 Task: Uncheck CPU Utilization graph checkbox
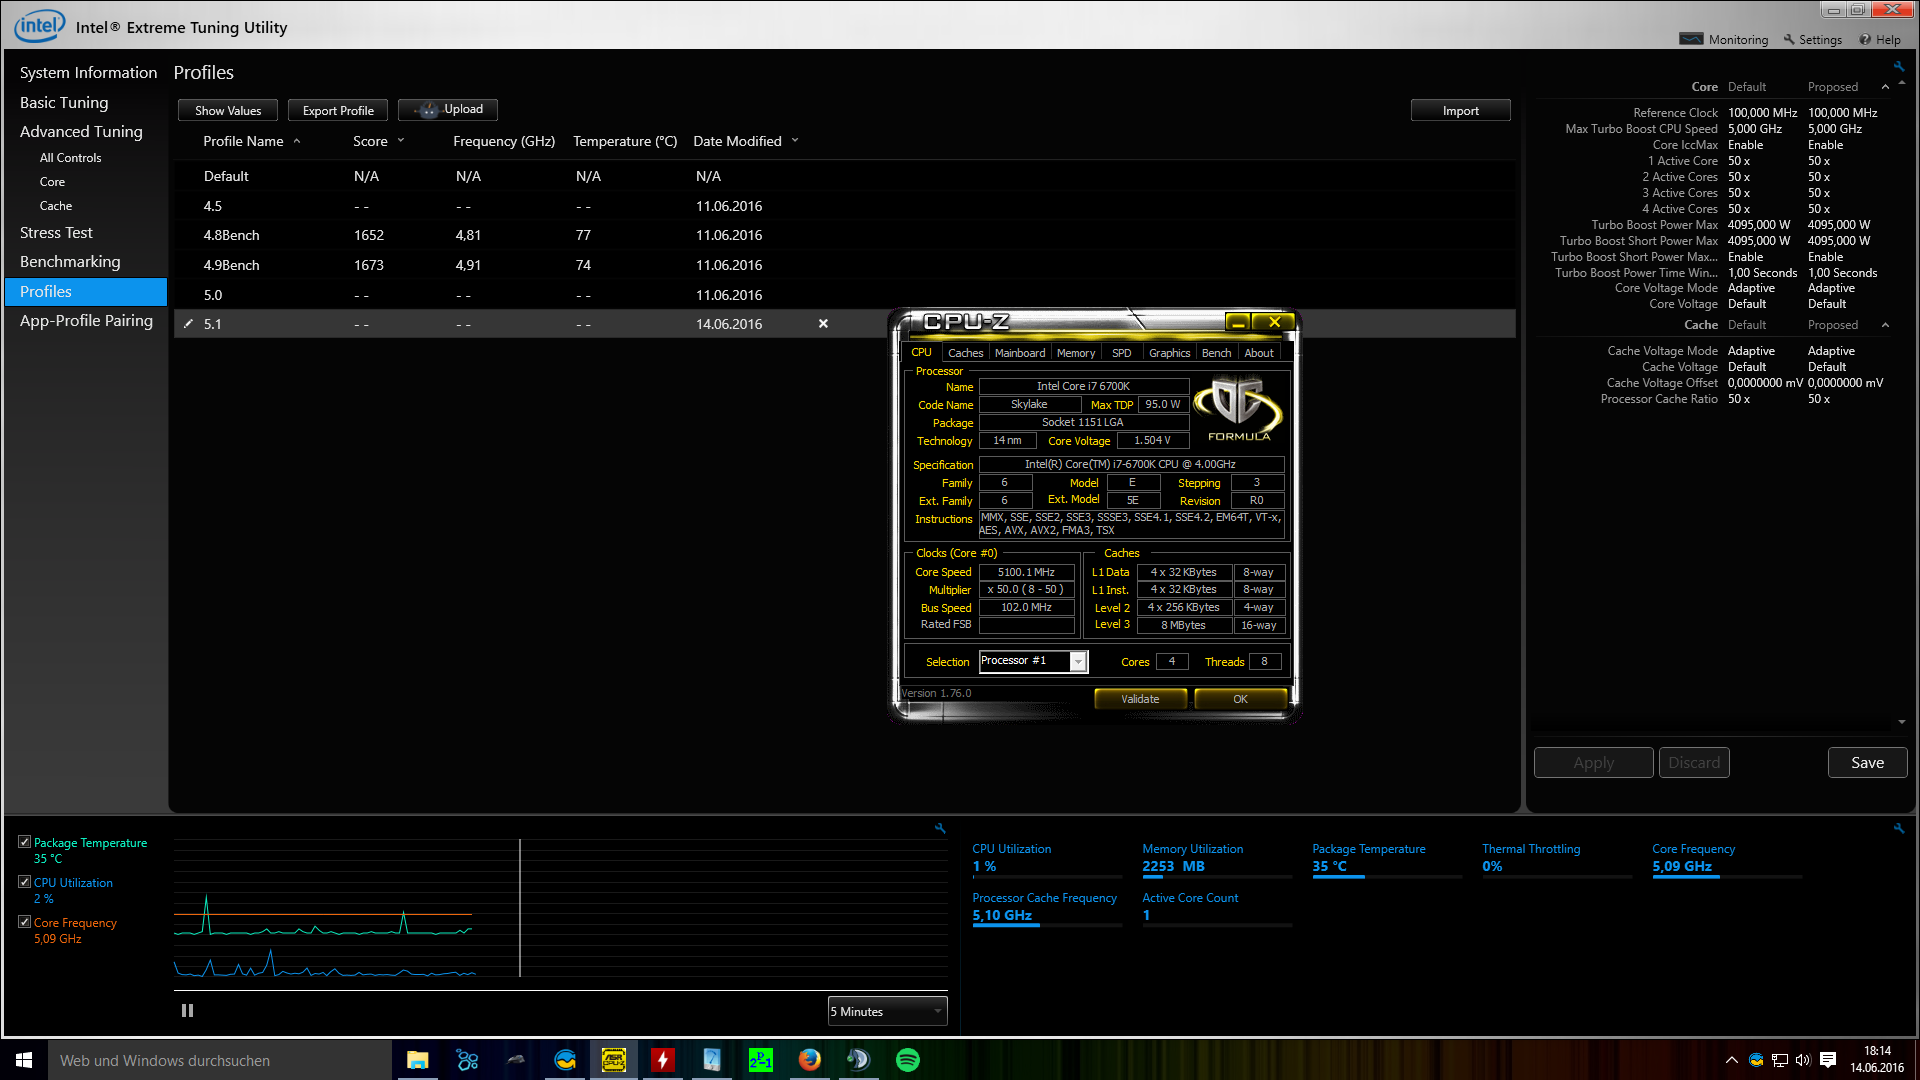24,882
